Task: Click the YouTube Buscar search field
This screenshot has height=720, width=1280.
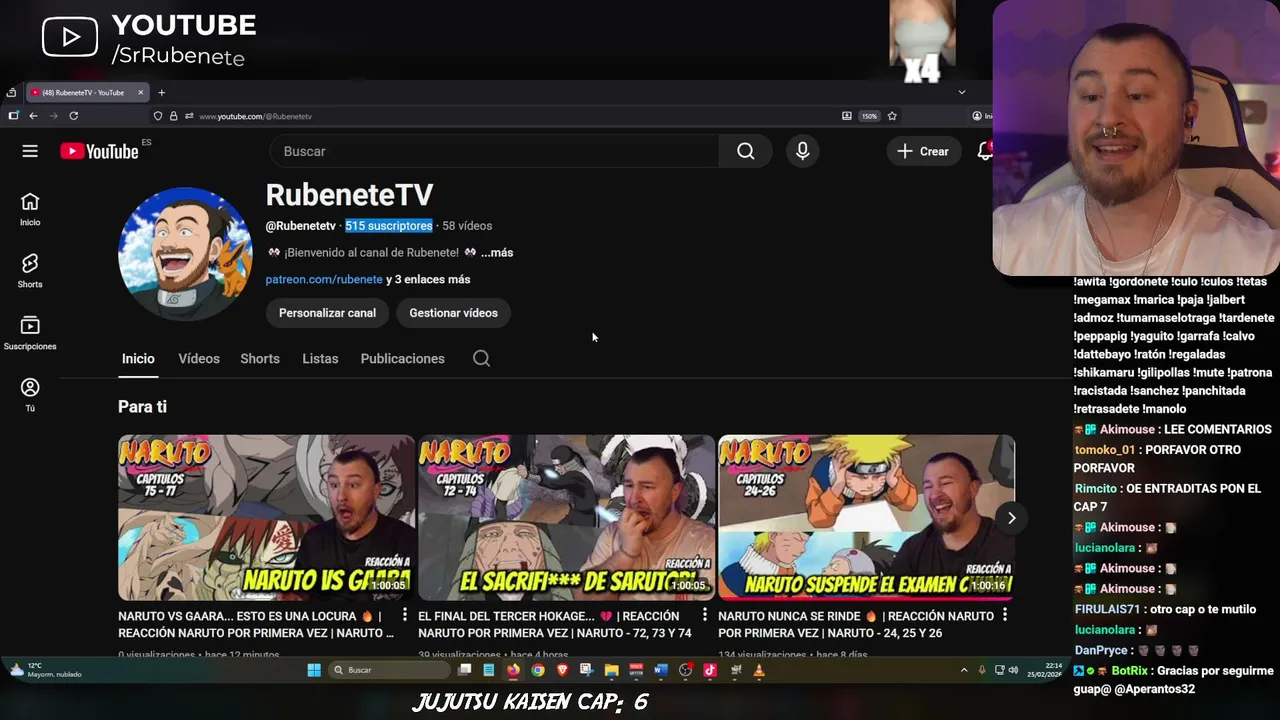Action: coord(494,151)
